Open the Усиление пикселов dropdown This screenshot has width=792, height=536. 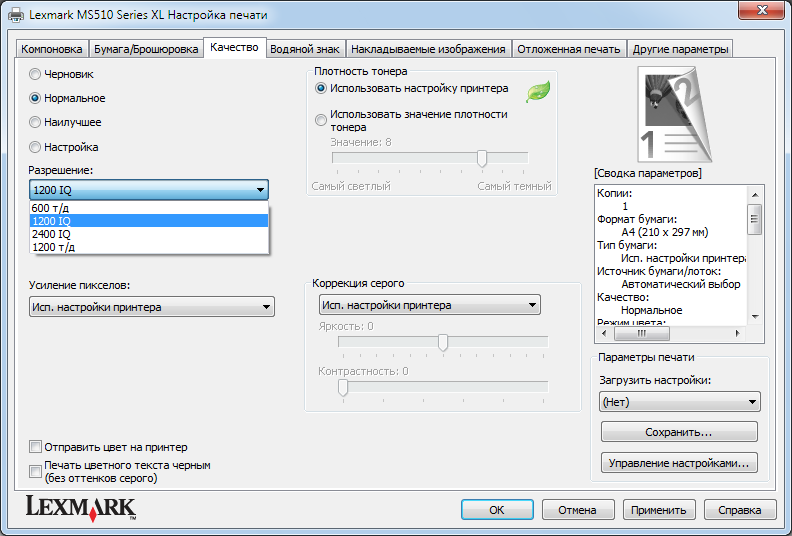152,307
